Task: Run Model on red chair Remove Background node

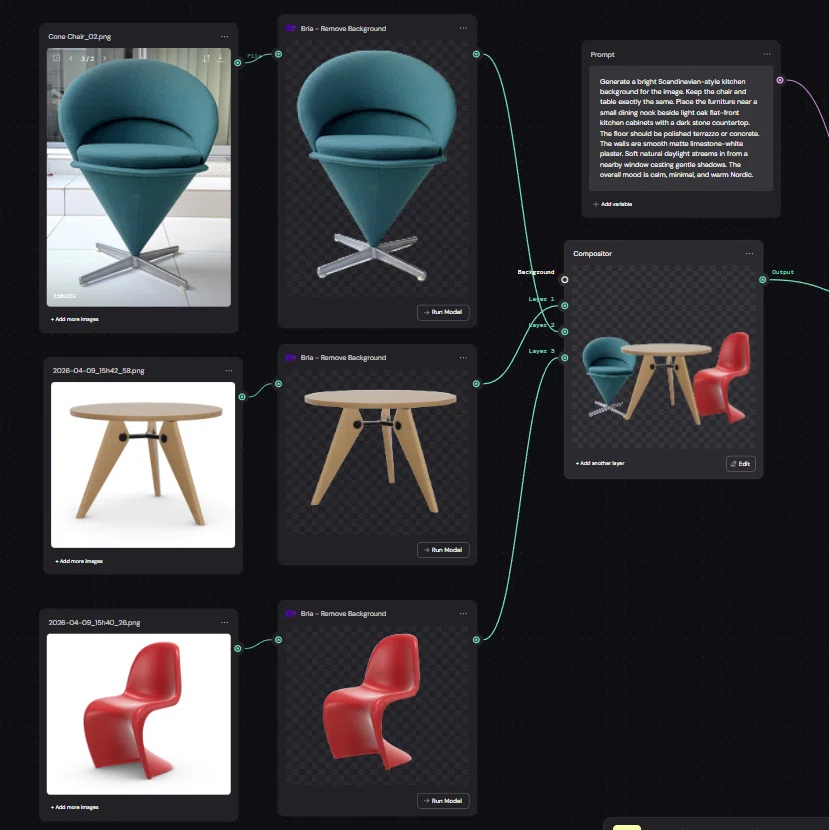Action: pyautogui.click(x=443, y=801)
